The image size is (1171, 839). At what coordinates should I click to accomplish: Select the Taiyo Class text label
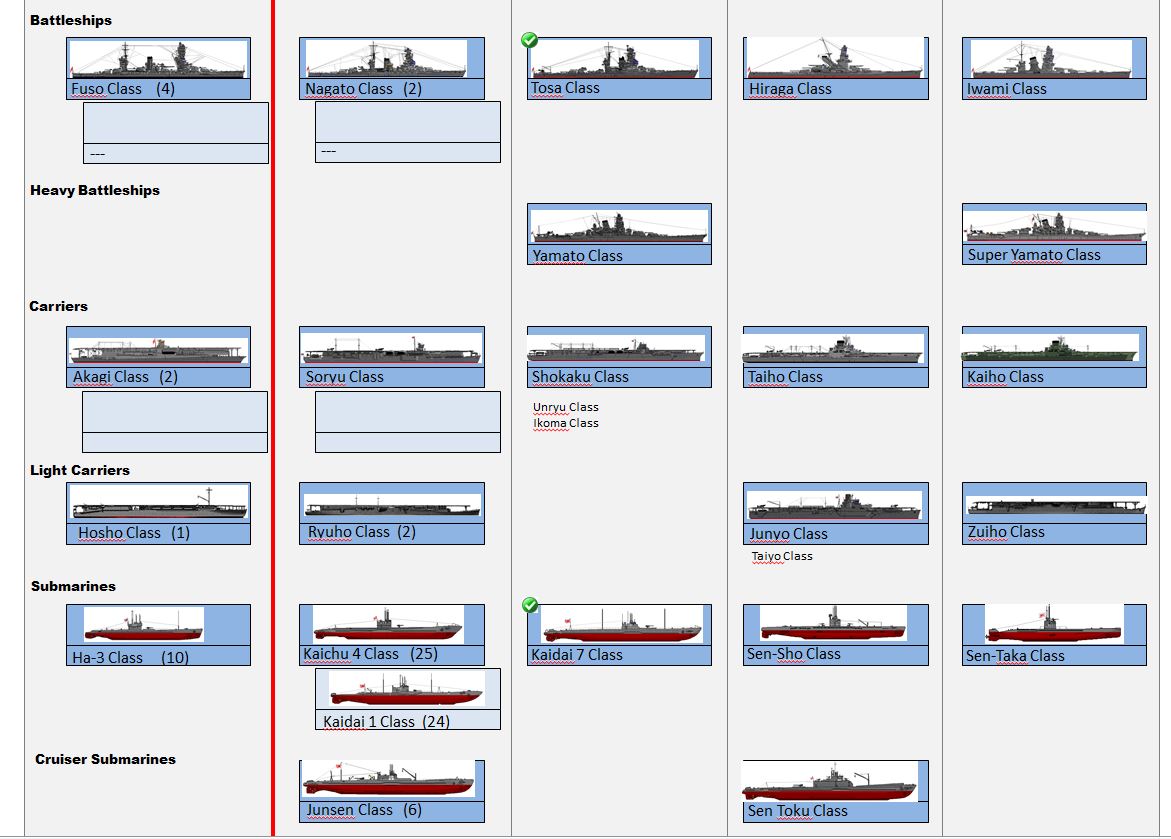[782, 556]
